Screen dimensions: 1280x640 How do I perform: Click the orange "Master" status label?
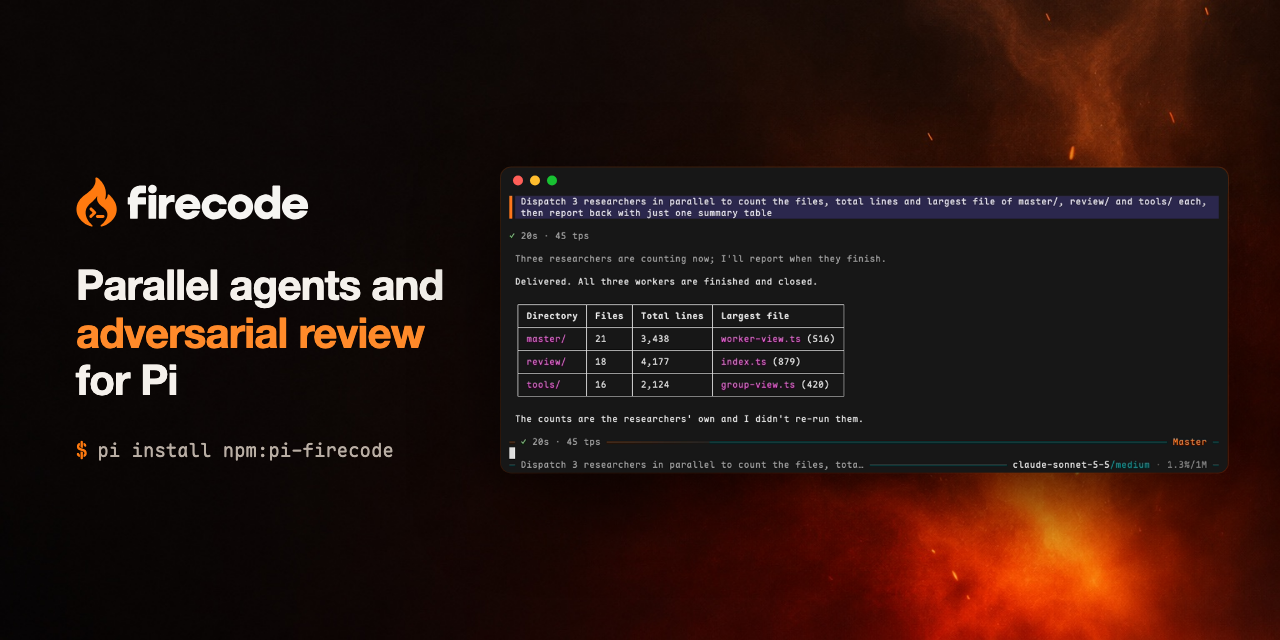1189,442
